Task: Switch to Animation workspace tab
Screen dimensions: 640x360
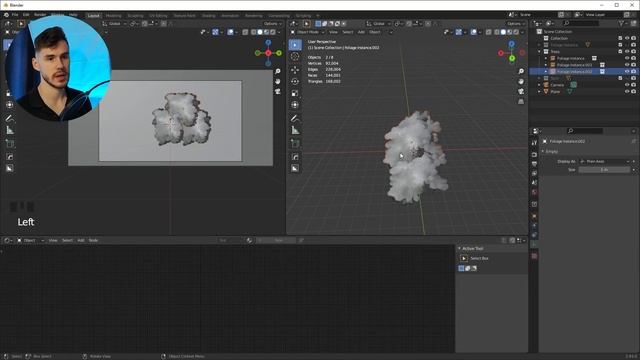Action: 230,16
